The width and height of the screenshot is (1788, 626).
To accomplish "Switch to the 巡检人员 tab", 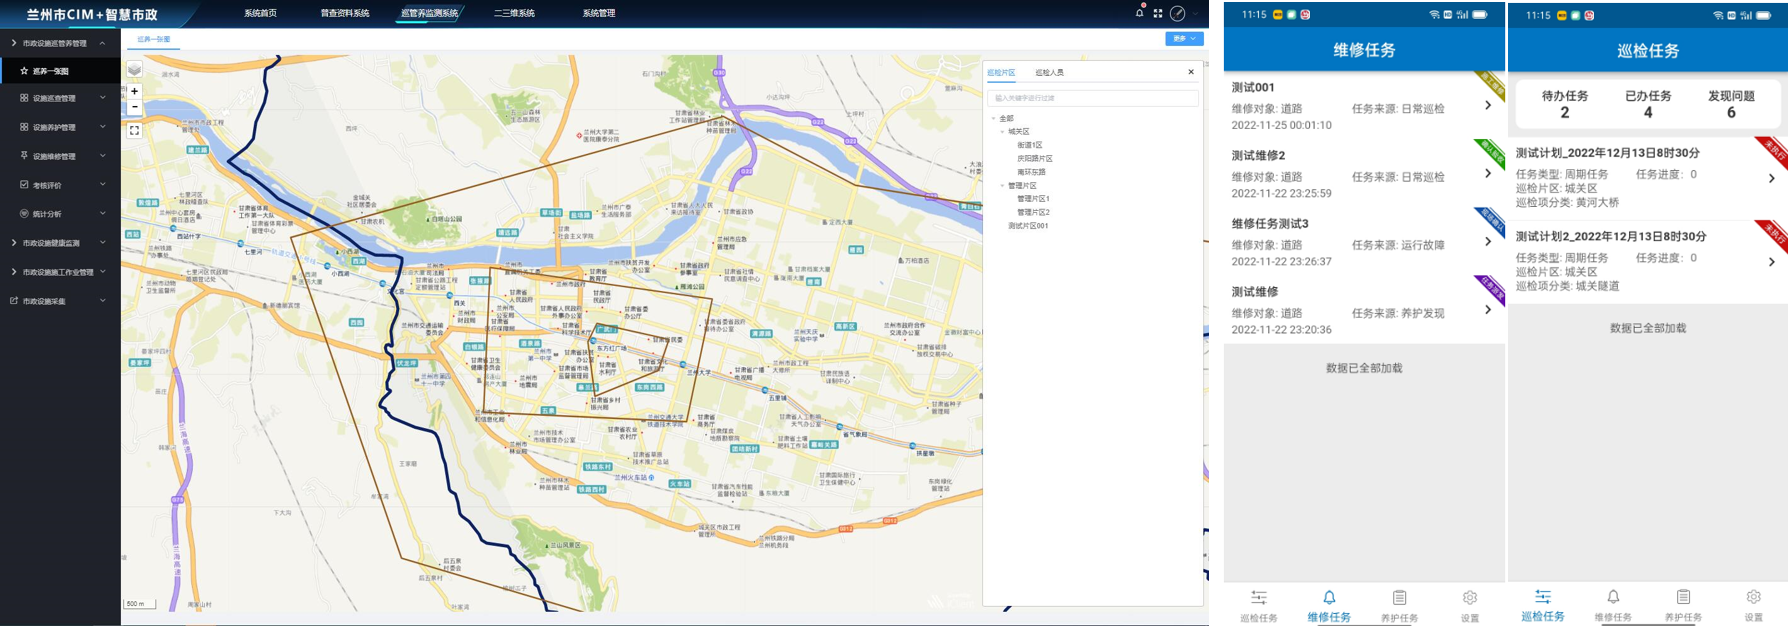I will (1049, 73).
